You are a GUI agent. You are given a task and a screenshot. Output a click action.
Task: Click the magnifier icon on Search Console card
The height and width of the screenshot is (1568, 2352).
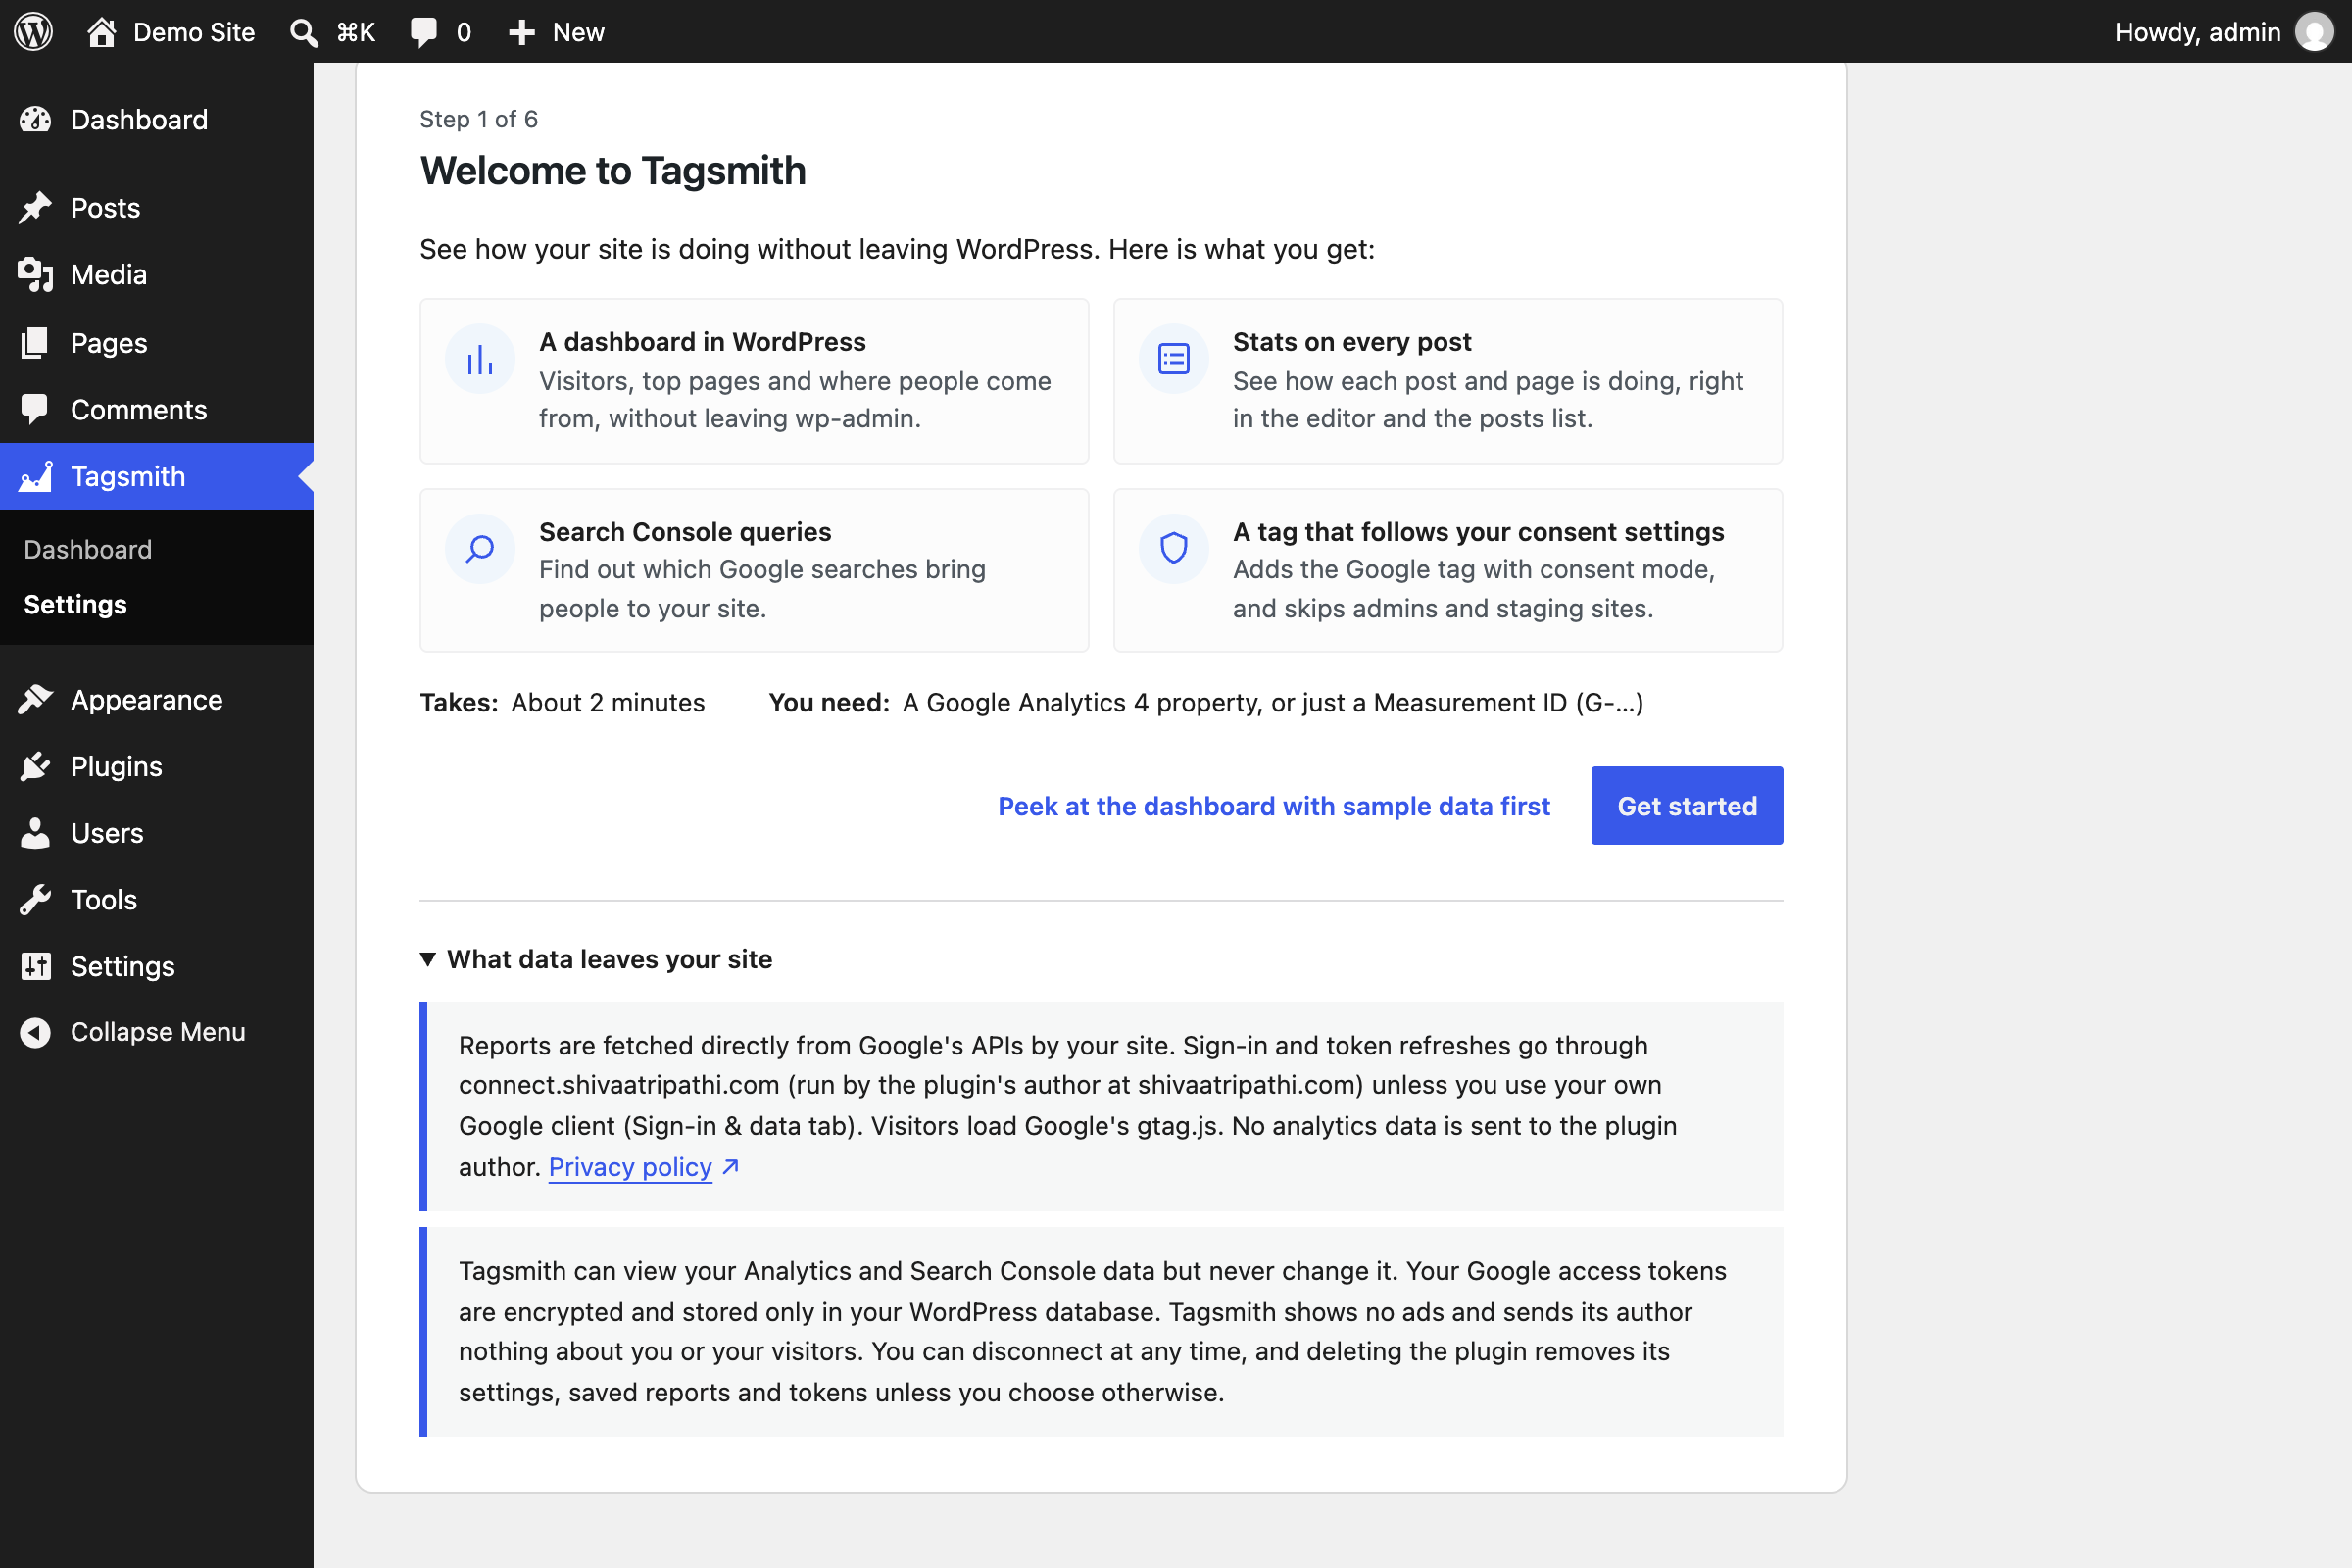coord(480,549)
